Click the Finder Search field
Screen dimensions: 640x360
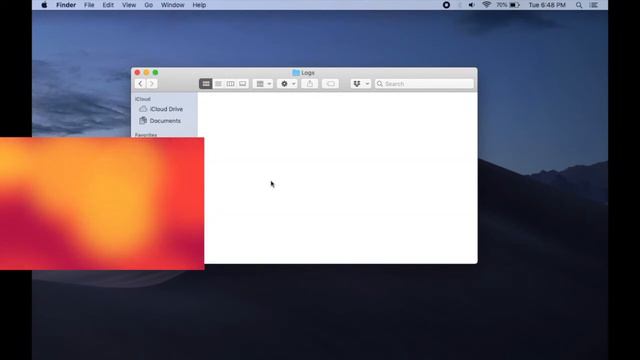[x=424, y=84]
